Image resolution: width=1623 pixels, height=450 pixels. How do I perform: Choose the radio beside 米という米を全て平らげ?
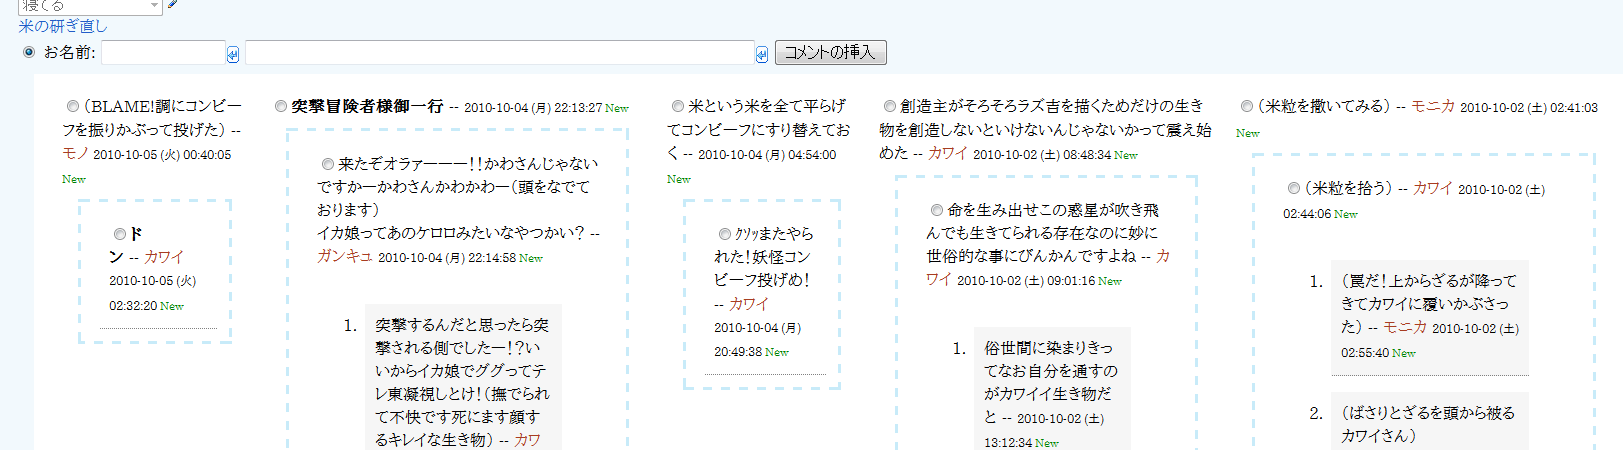point(678,106)
